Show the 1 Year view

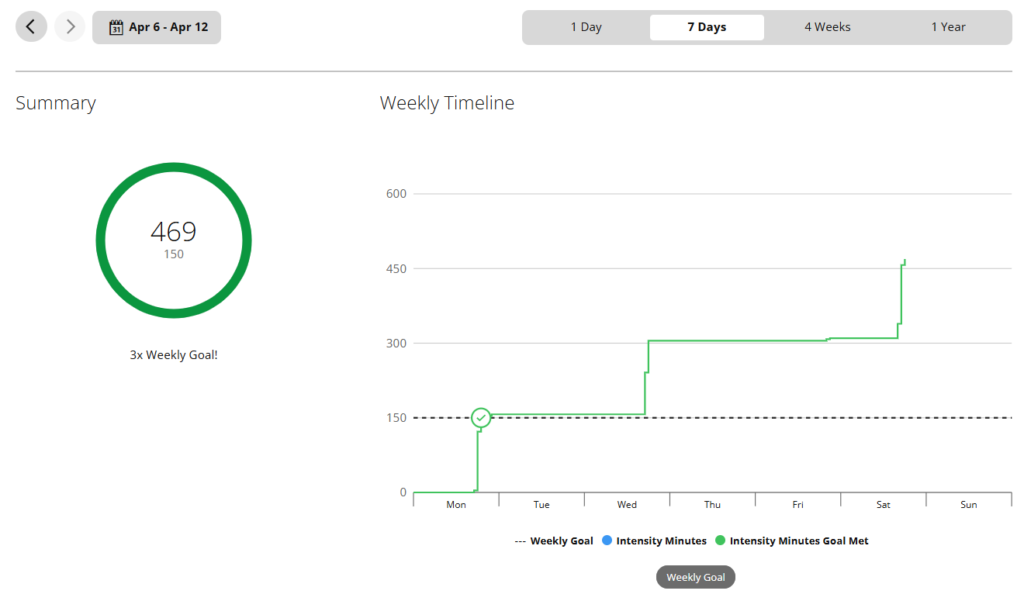point(948,27)
